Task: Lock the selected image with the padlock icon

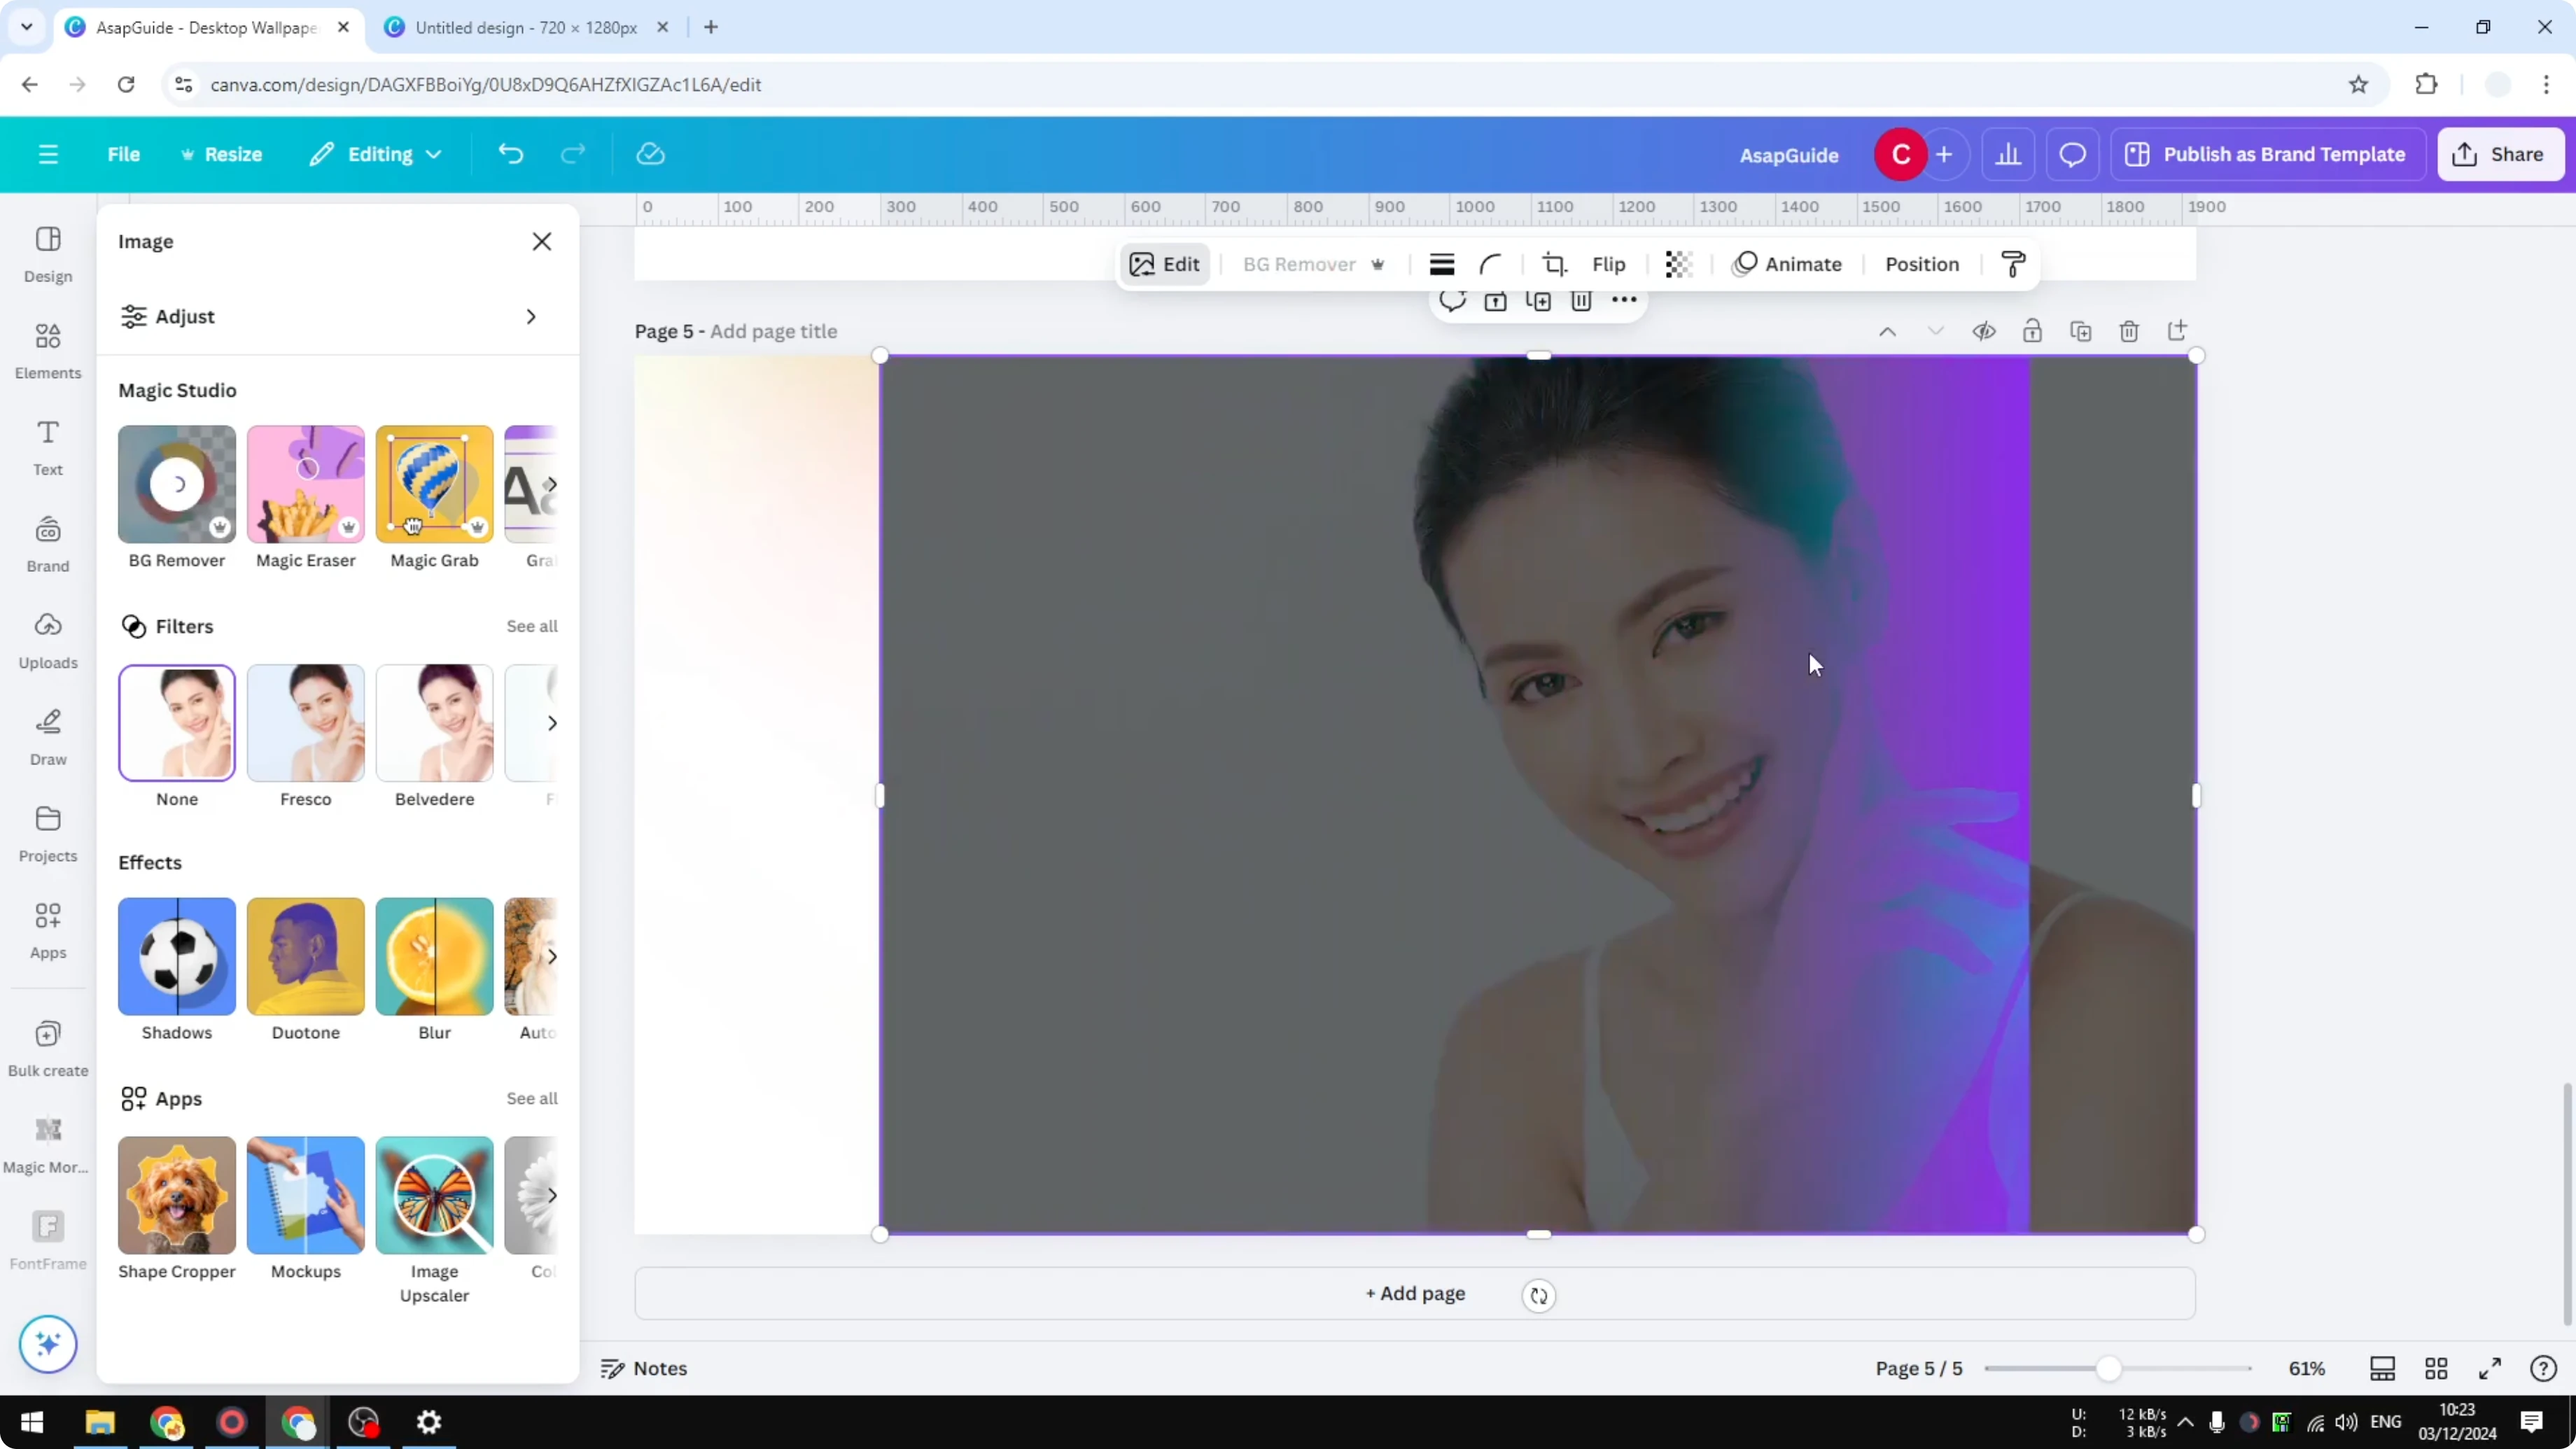Action: point(2033,331)
